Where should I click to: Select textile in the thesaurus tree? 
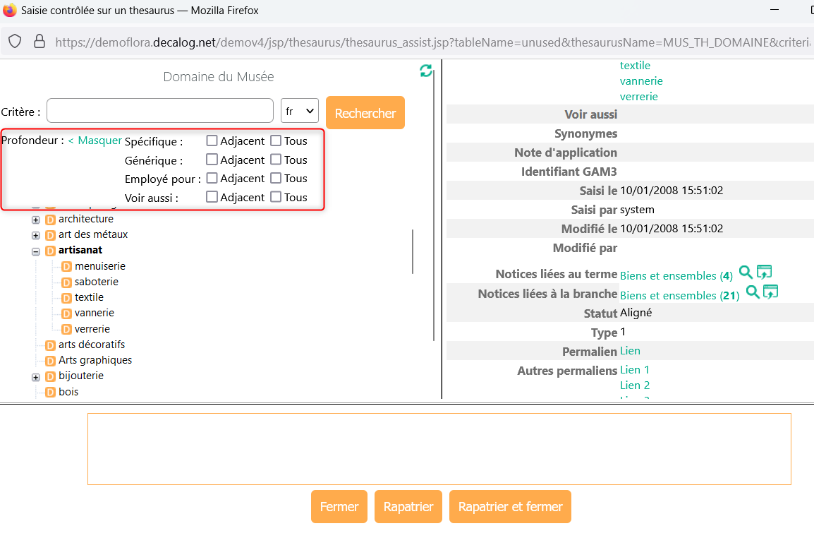[x=89, y=297]
